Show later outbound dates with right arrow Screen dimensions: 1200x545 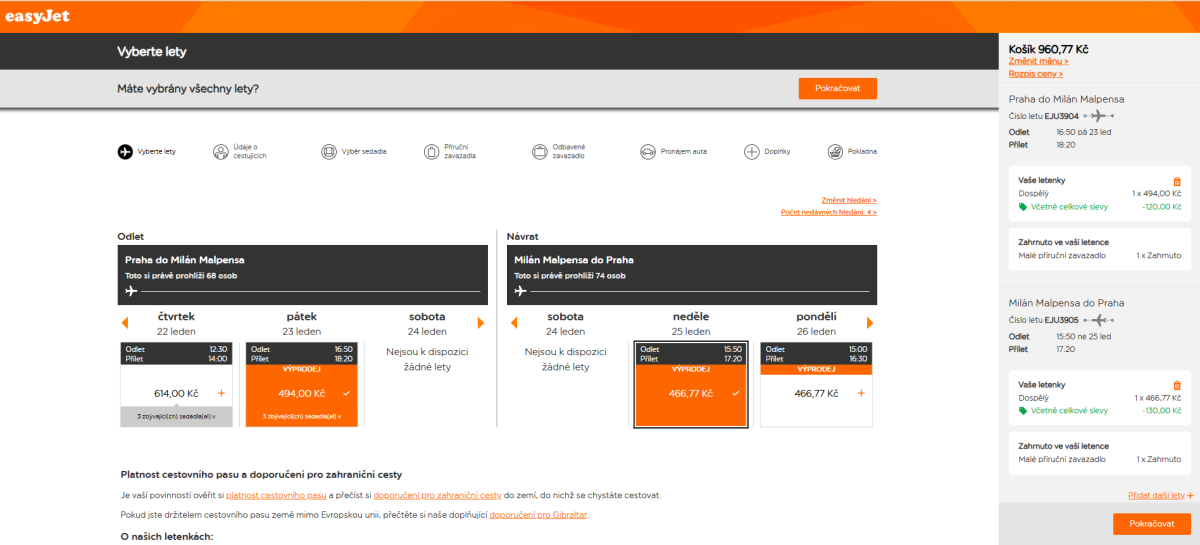click(x=481, y=323)
